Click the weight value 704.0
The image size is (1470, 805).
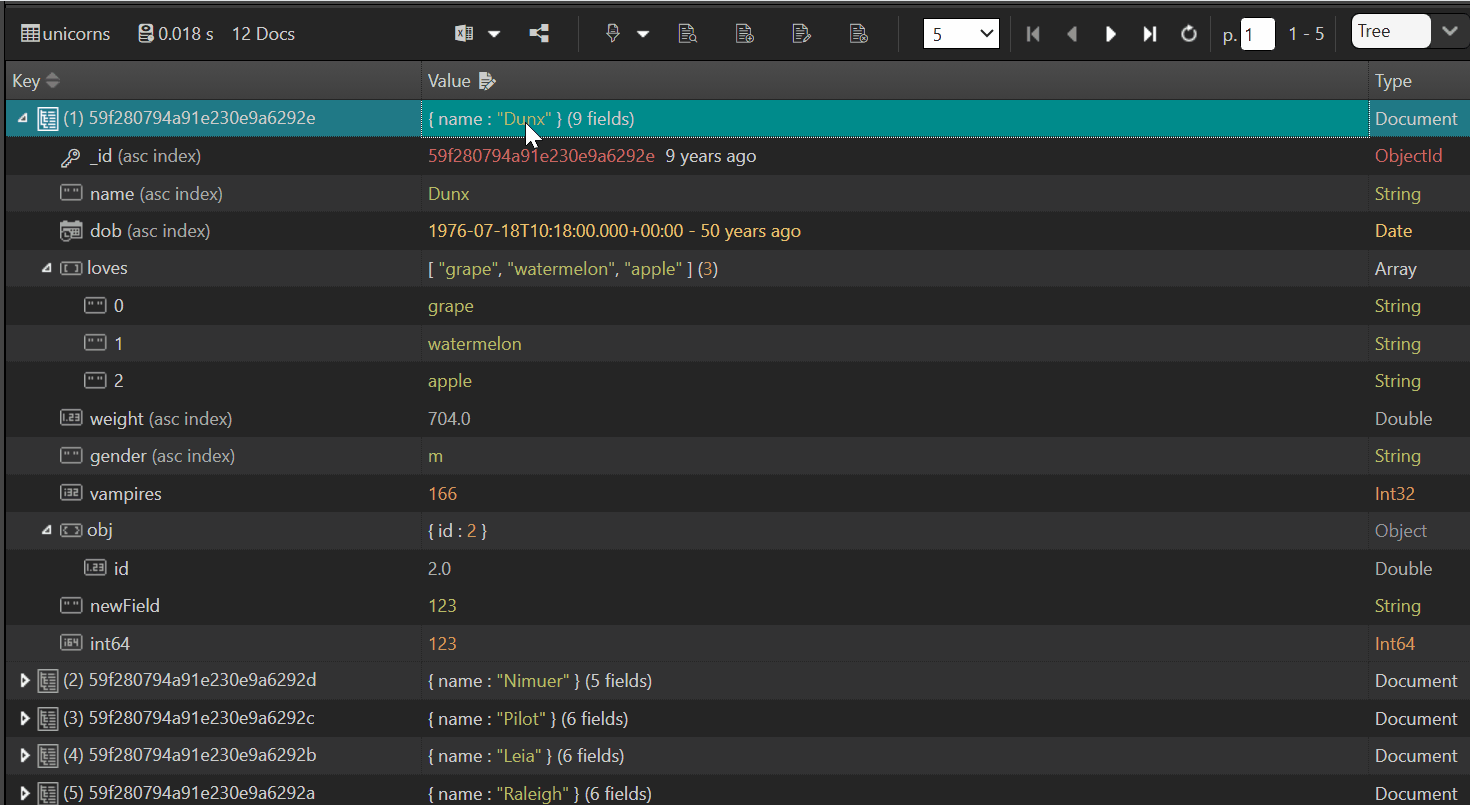(x=449, y=419)
